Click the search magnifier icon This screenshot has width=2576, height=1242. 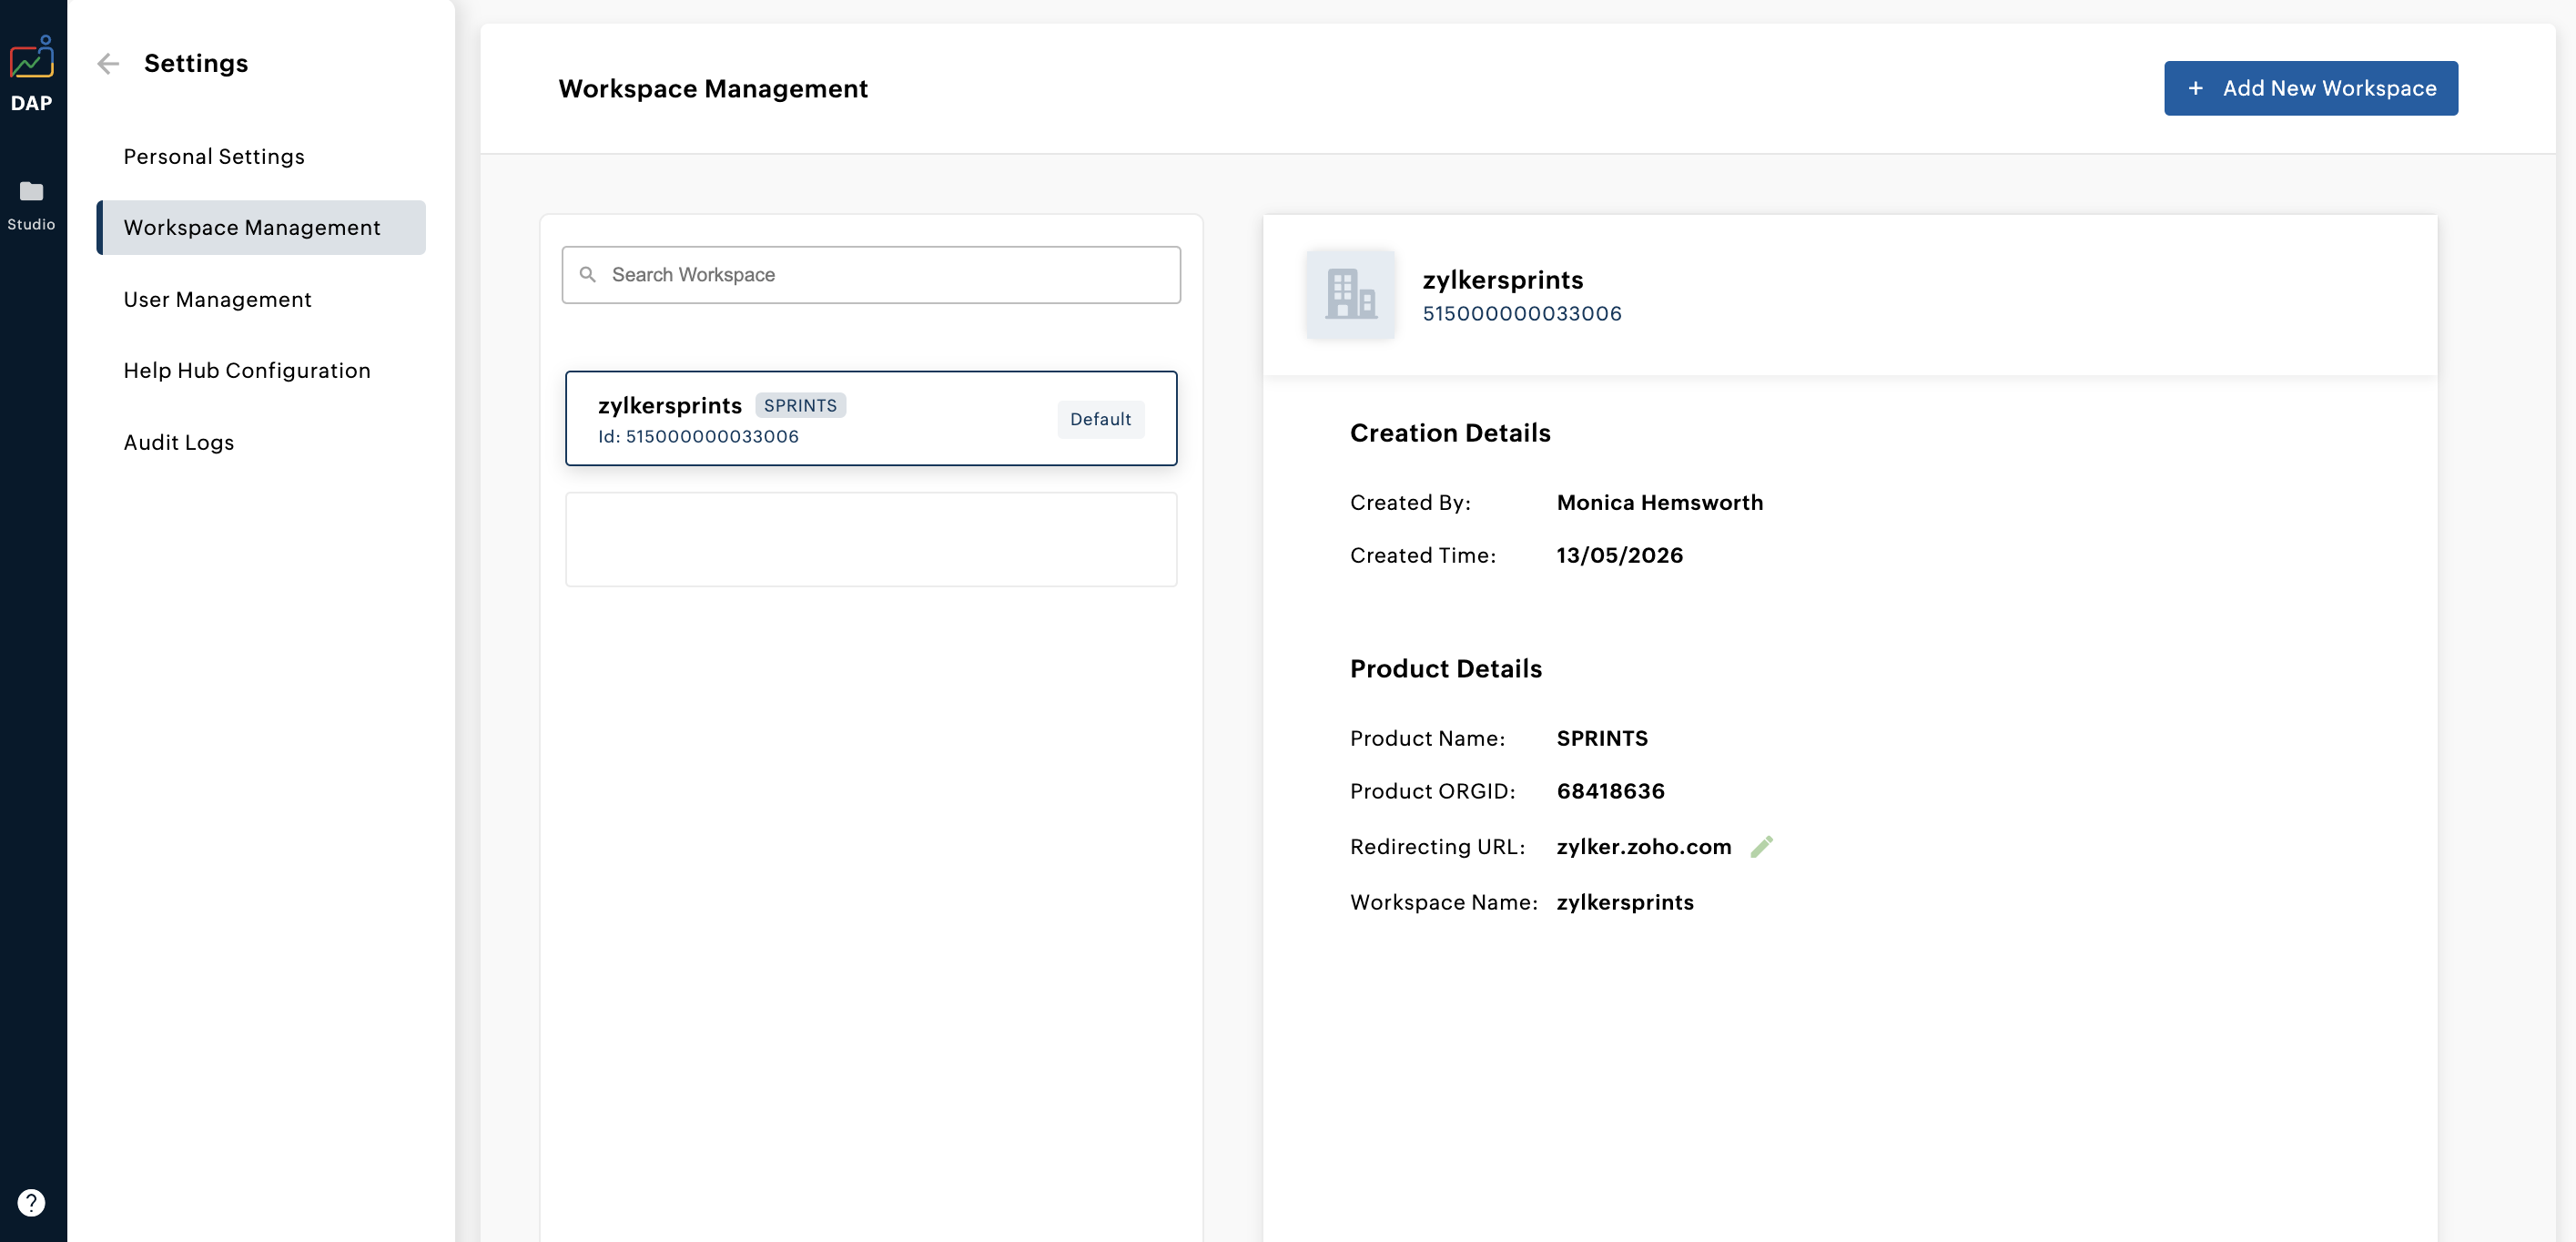[x=588, y=275]
